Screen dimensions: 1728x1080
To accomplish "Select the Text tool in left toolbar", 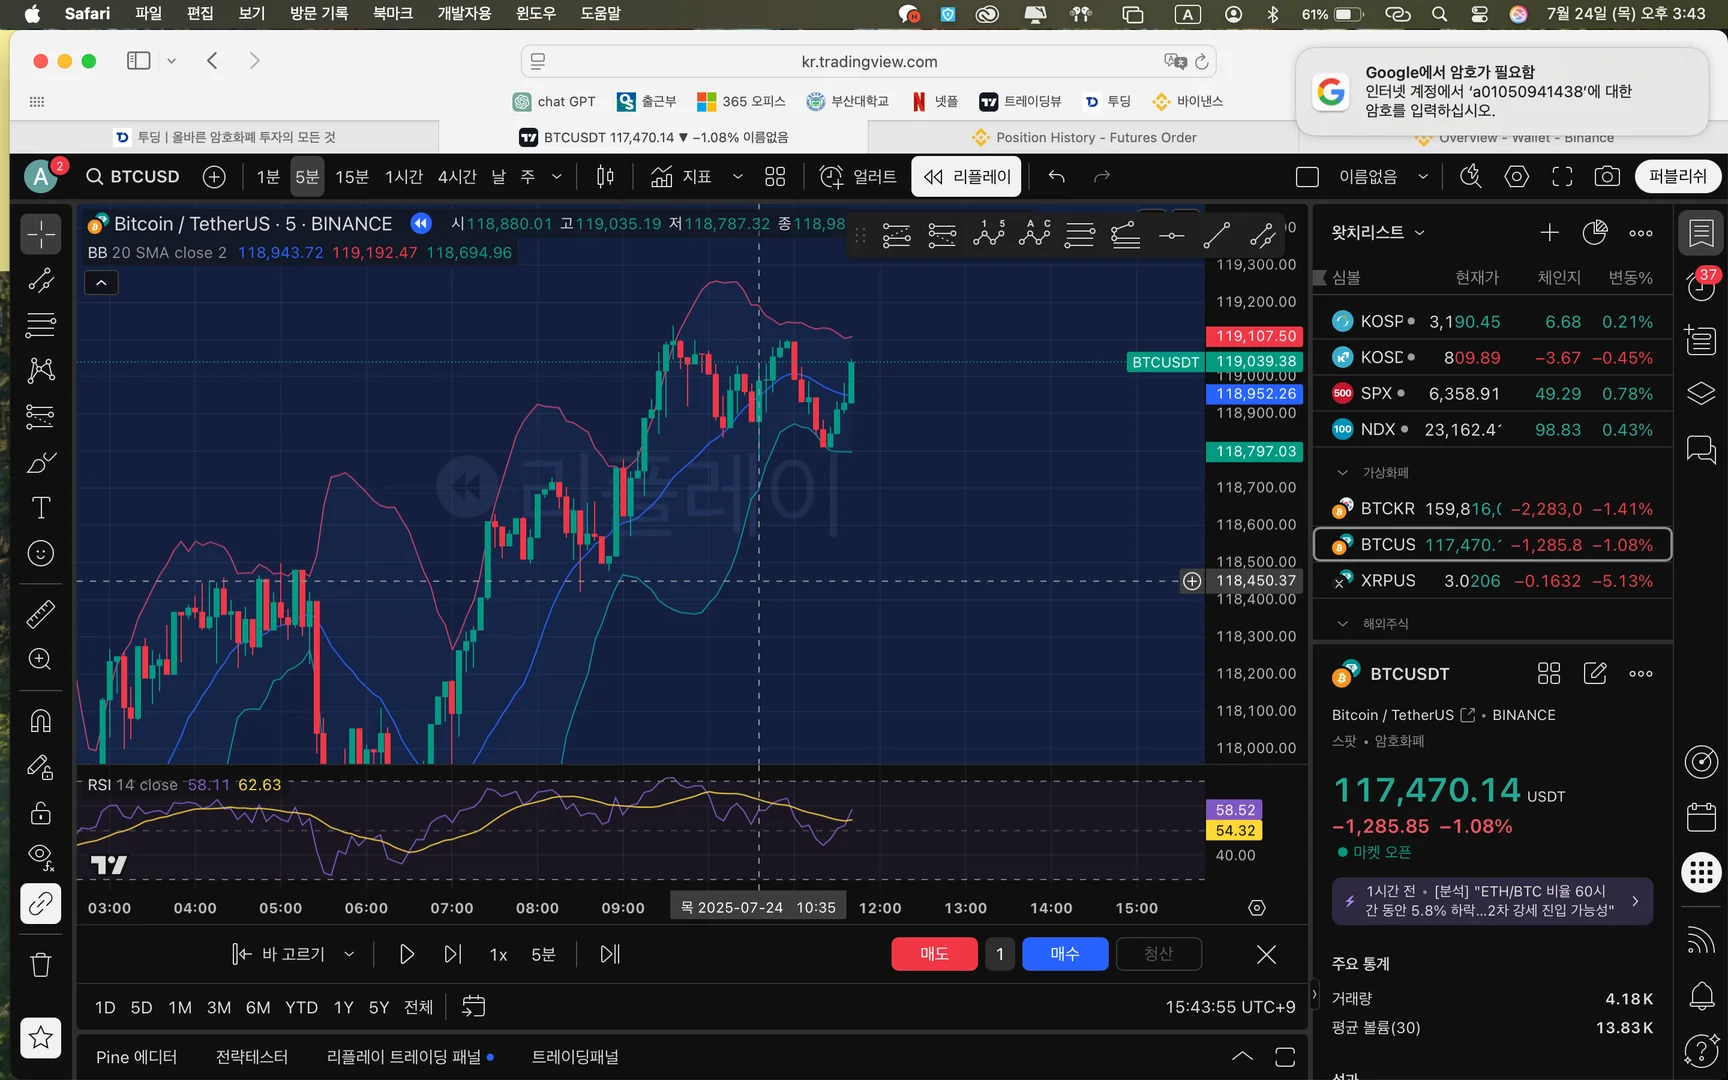I will (x=41, y=508).
